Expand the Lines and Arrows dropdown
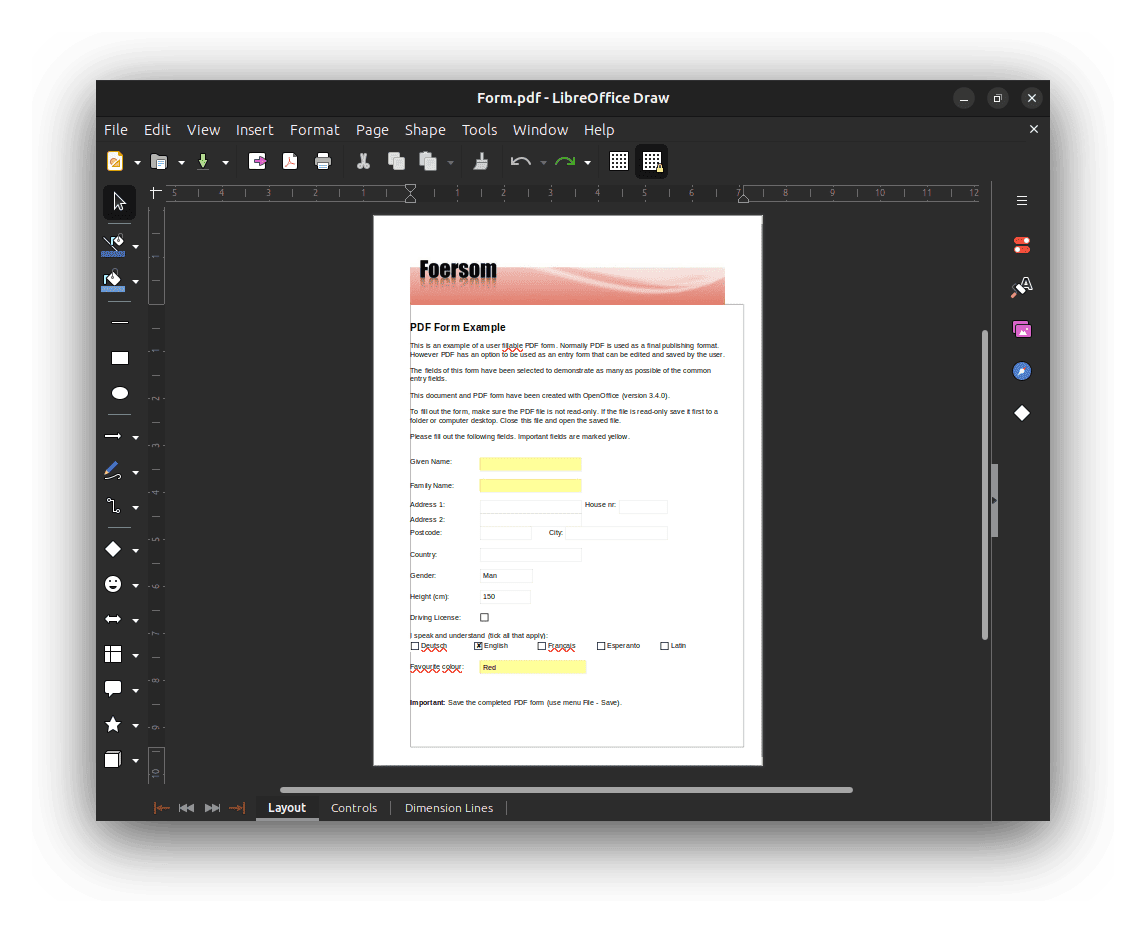1146x933 pixels. point(135,437)
